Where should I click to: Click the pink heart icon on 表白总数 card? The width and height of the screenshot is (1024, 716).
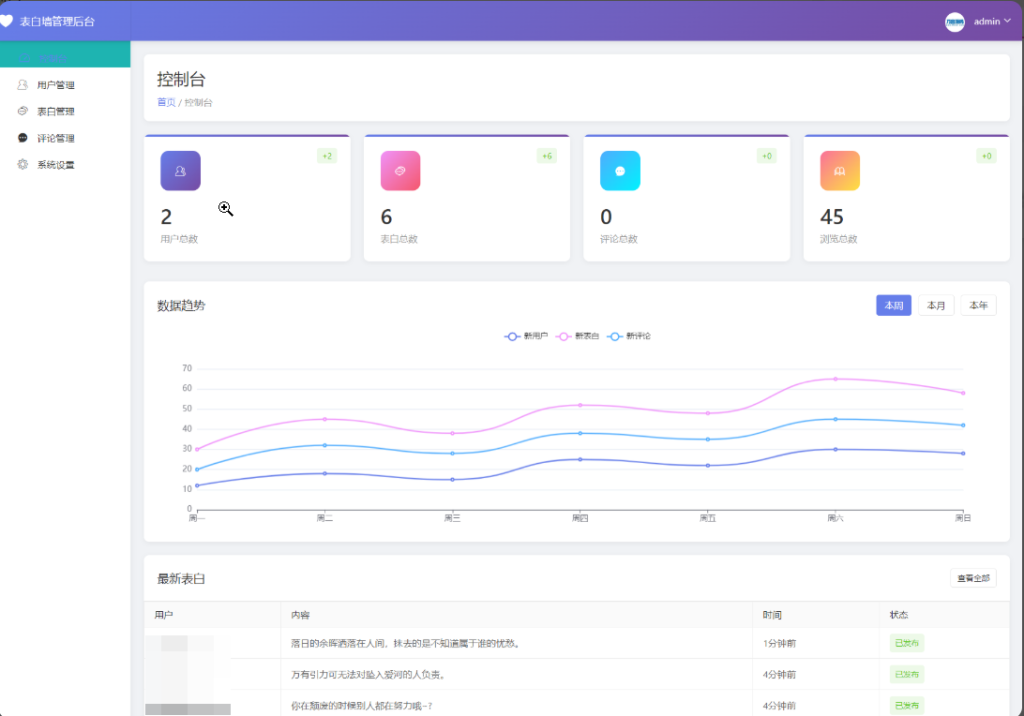pyautogui.click(x=400, y=170)
